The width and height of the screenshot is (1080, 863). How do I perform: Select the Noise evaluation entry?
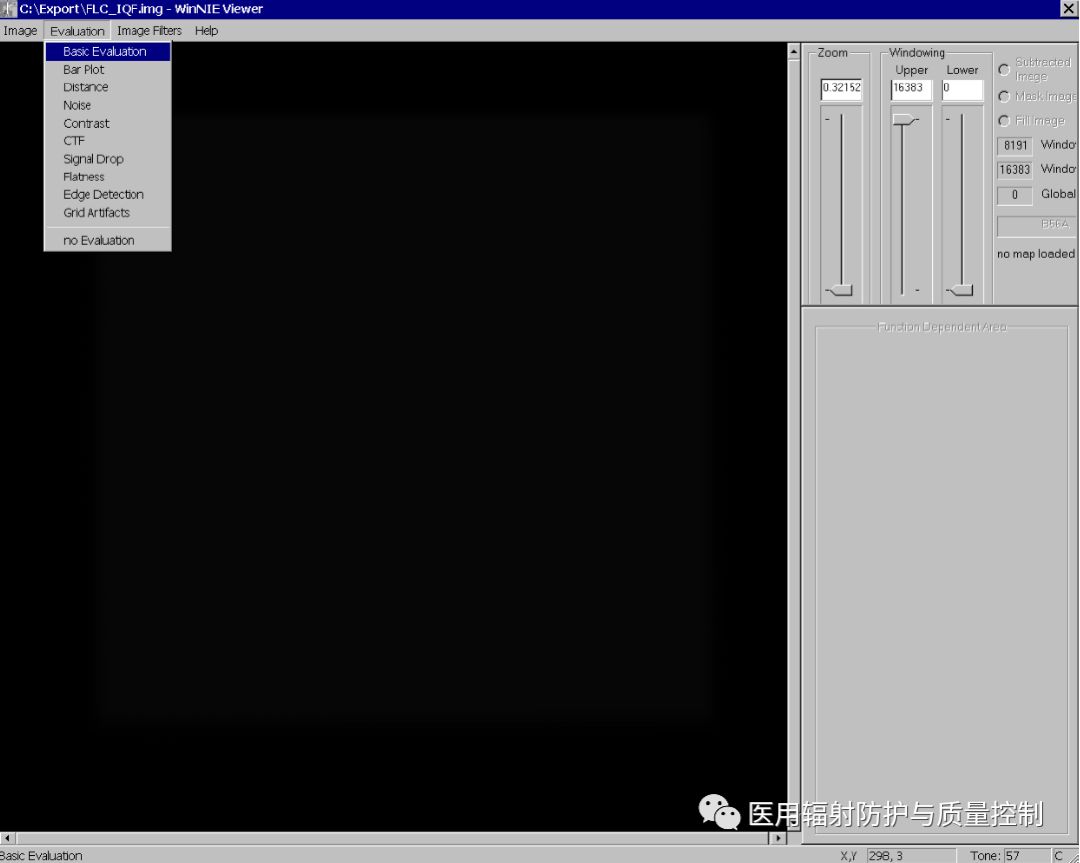point(107,105)
